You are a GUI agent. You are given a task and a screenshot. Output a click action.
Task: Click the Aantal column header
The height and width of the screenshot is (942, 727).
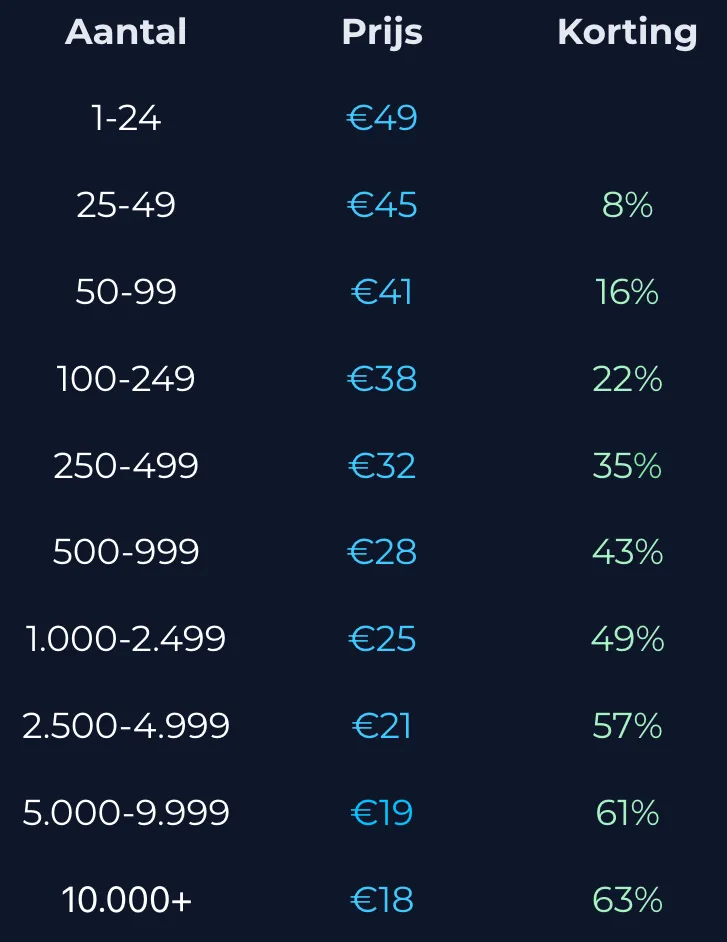126,32
